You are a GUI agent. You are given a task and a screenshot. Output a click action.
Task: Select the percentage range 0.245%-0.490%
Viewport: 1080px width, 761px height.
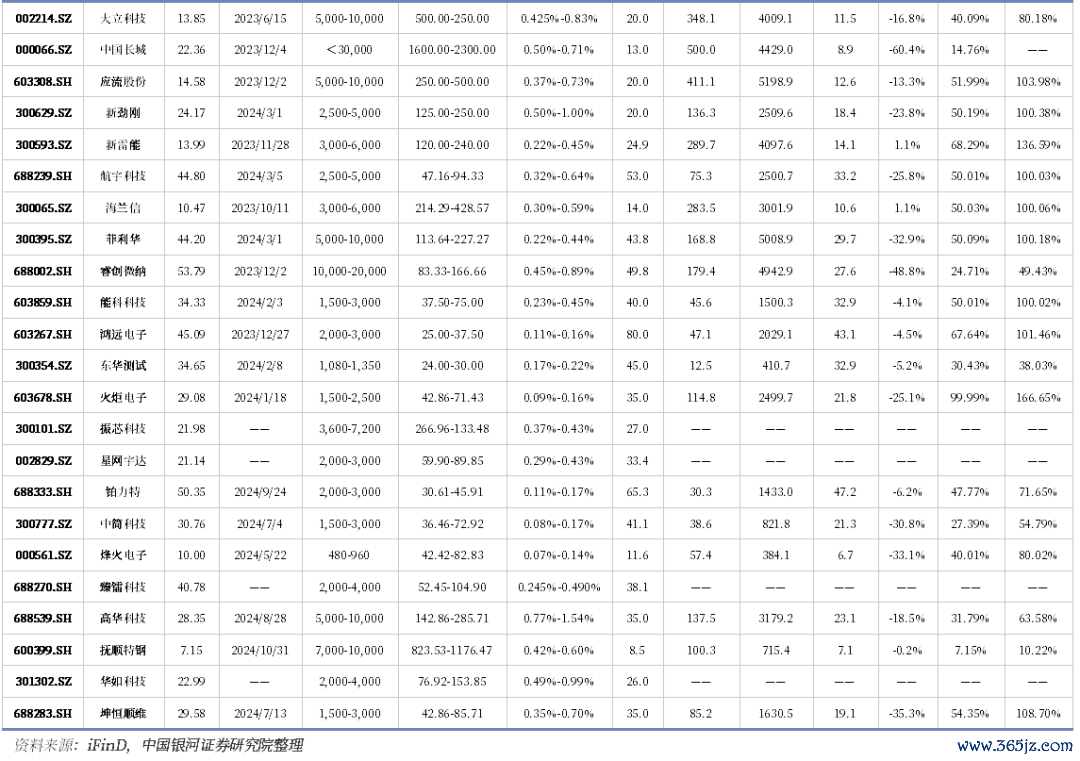point(559,587)
